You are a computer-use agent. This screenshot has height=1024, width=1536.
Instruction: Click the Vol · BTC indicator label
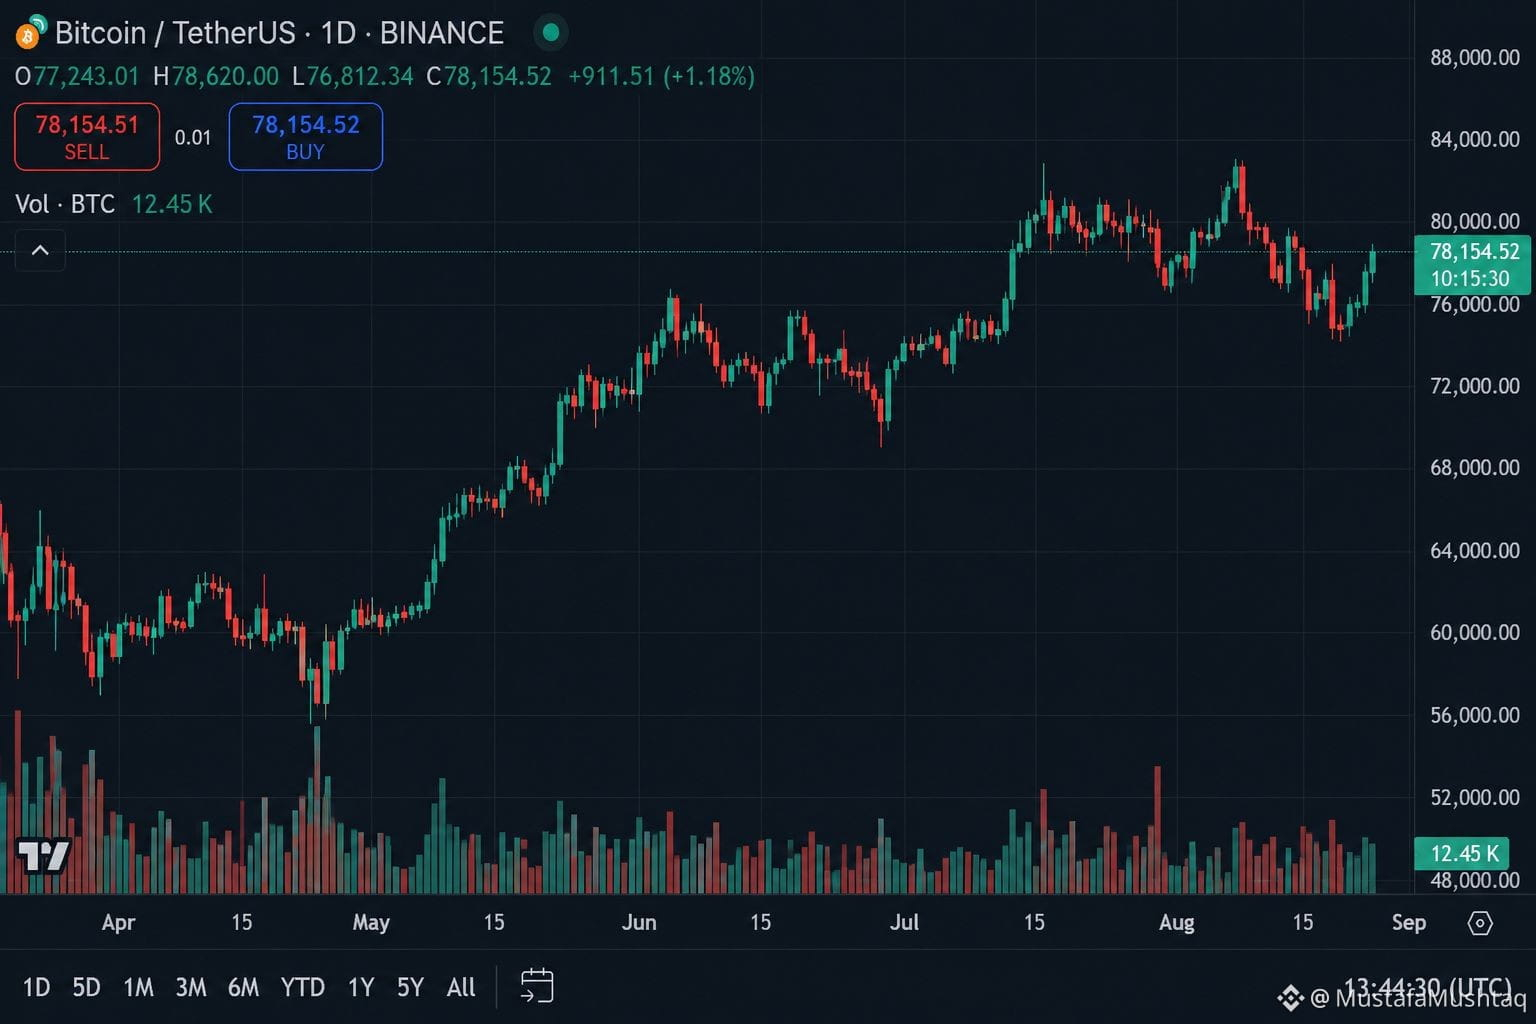[65, 204]
